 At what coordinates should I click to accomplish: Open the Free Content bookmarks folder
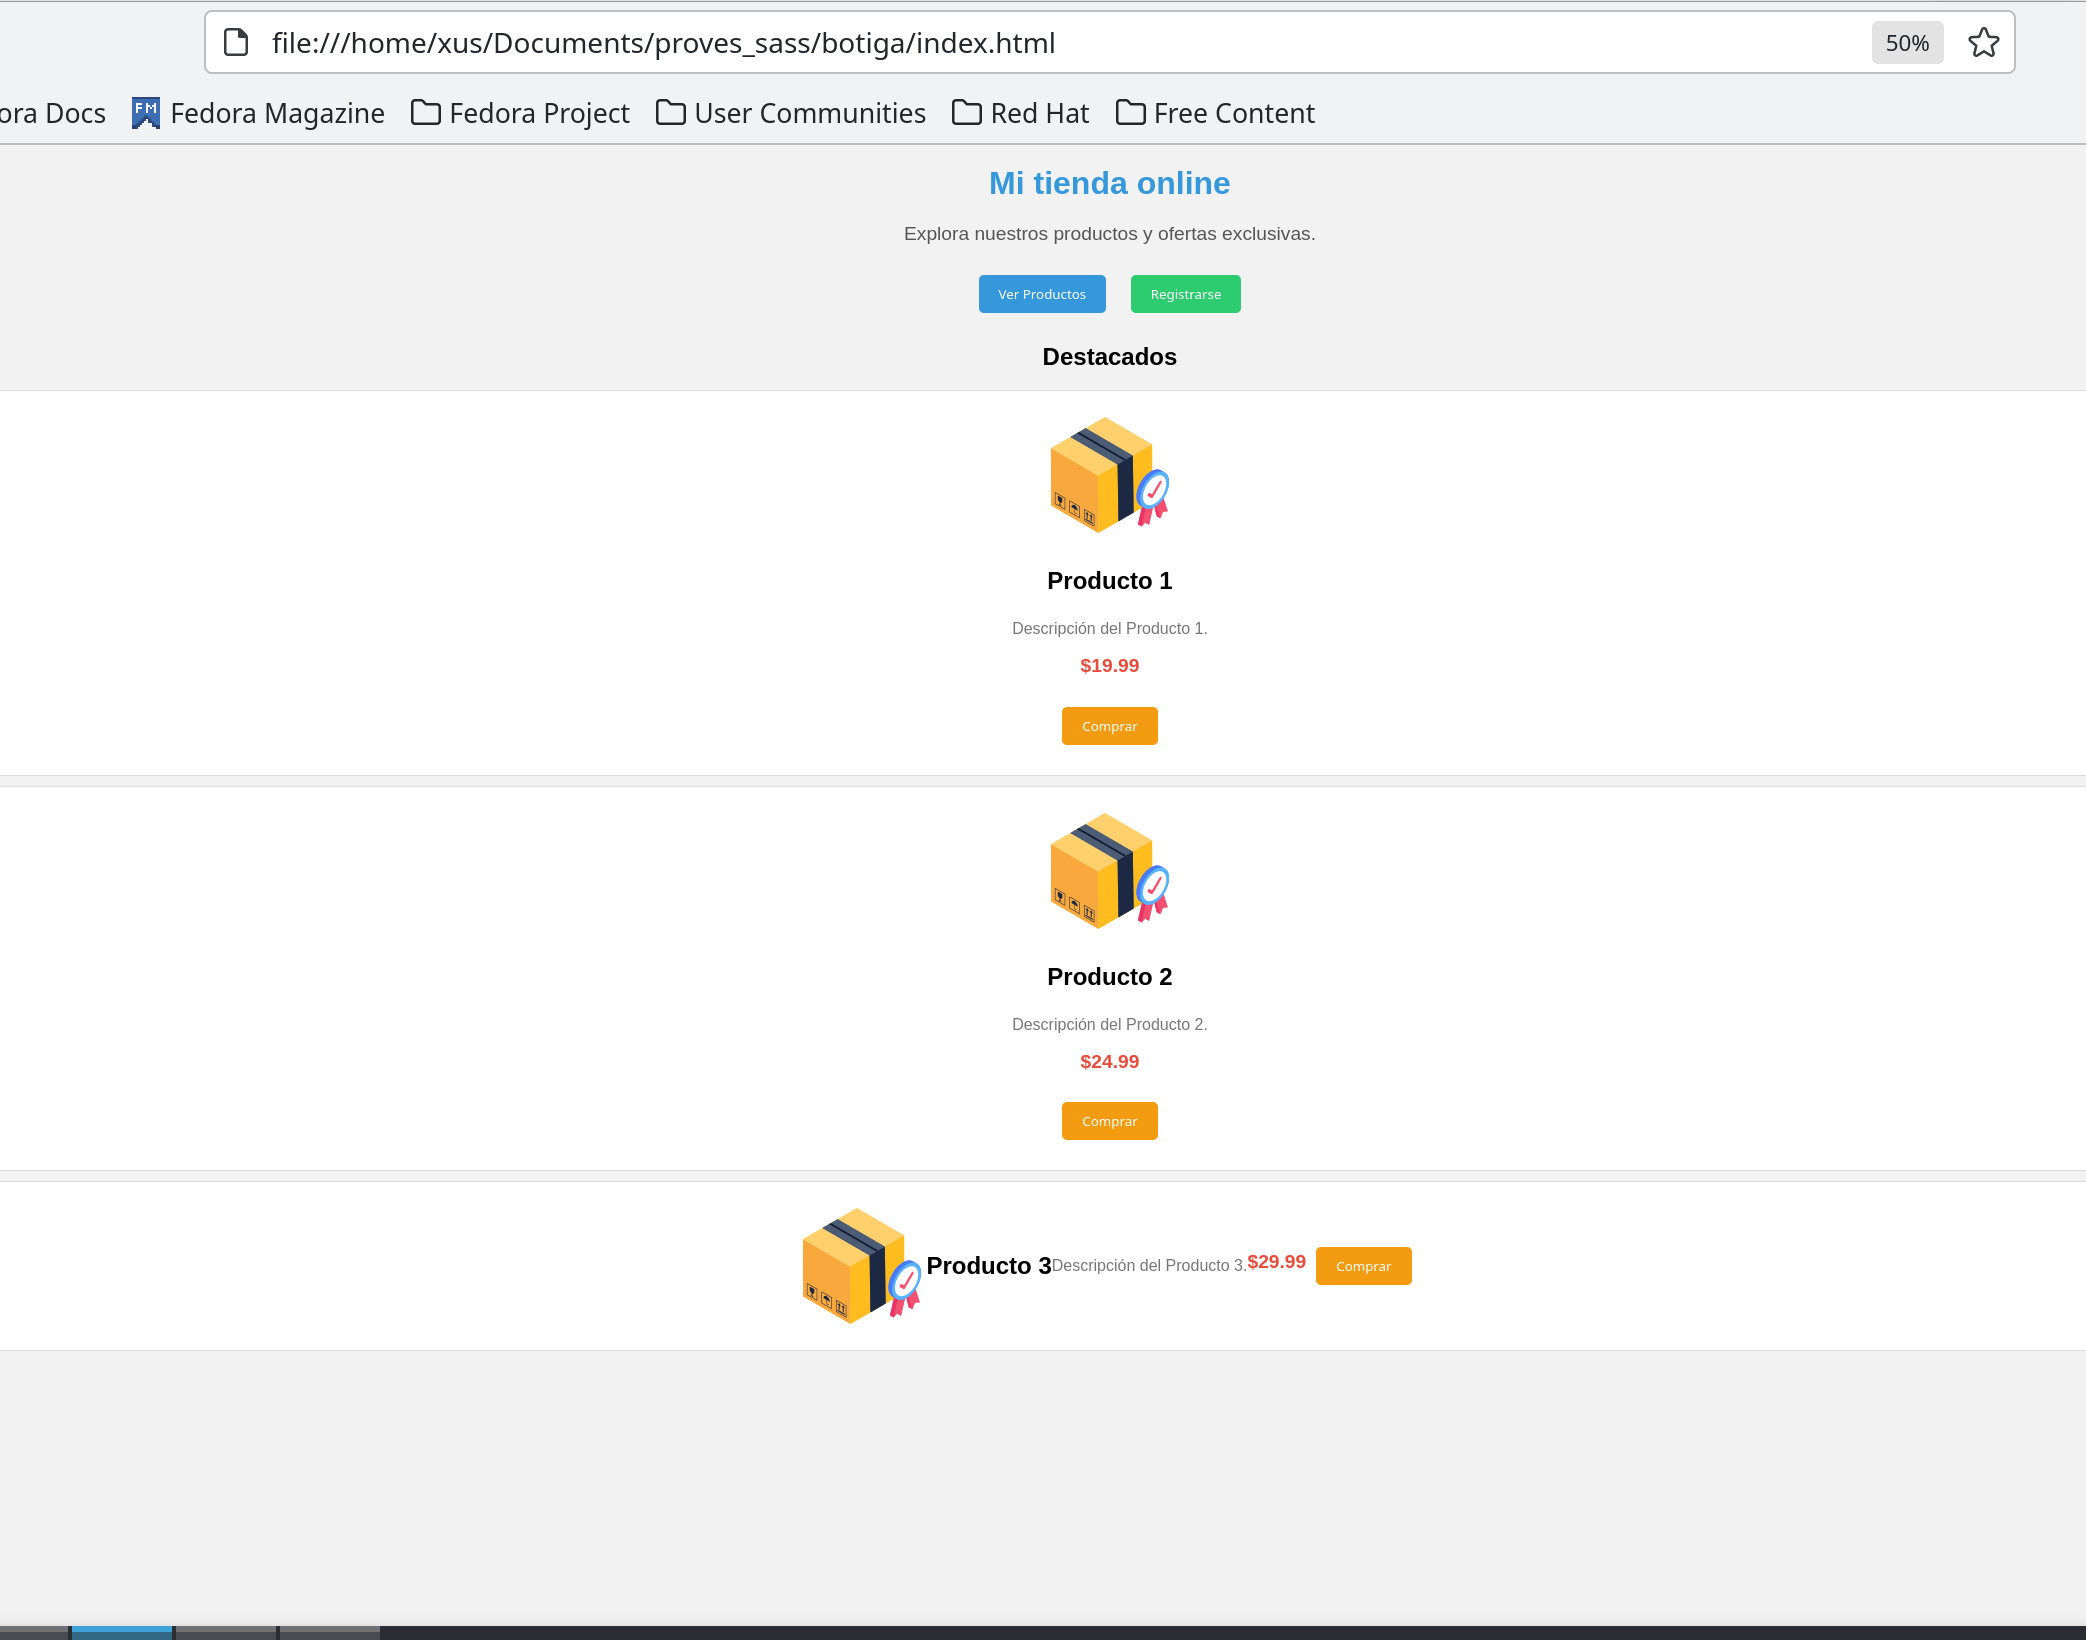pyautogui.click(x=1215, y=113)
